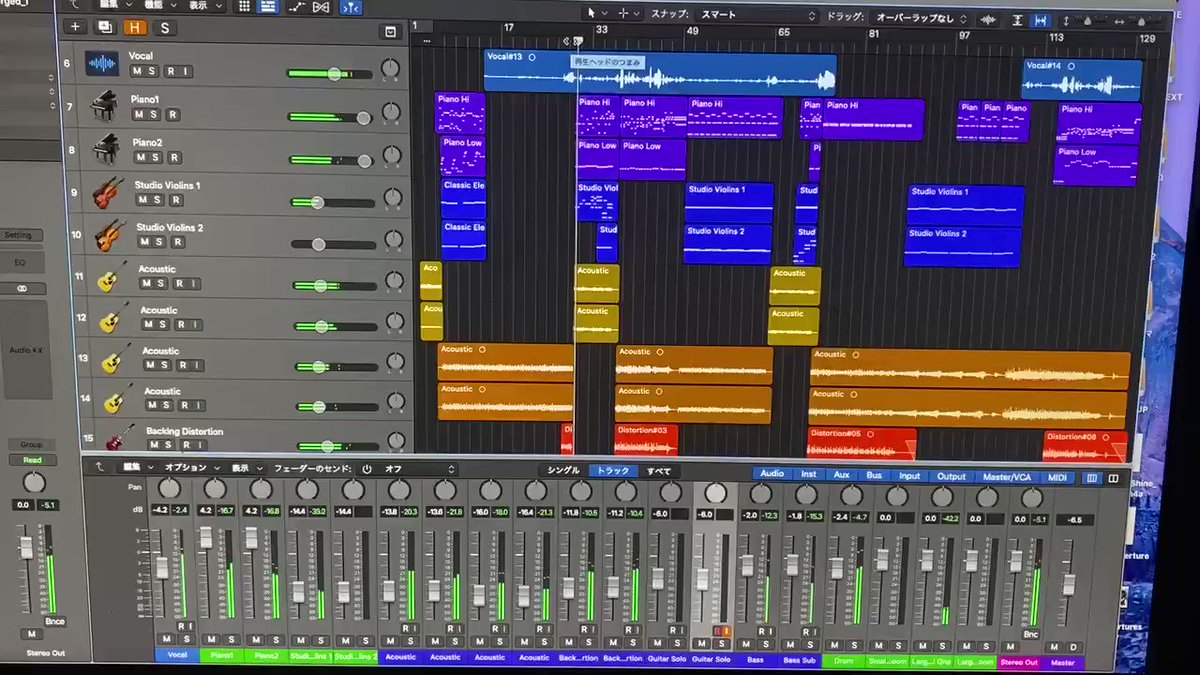Screen dimensions: 1200x675
Task: Record-enable the Piano2 track
Action: pyautogui.click(x=174, y=157)
